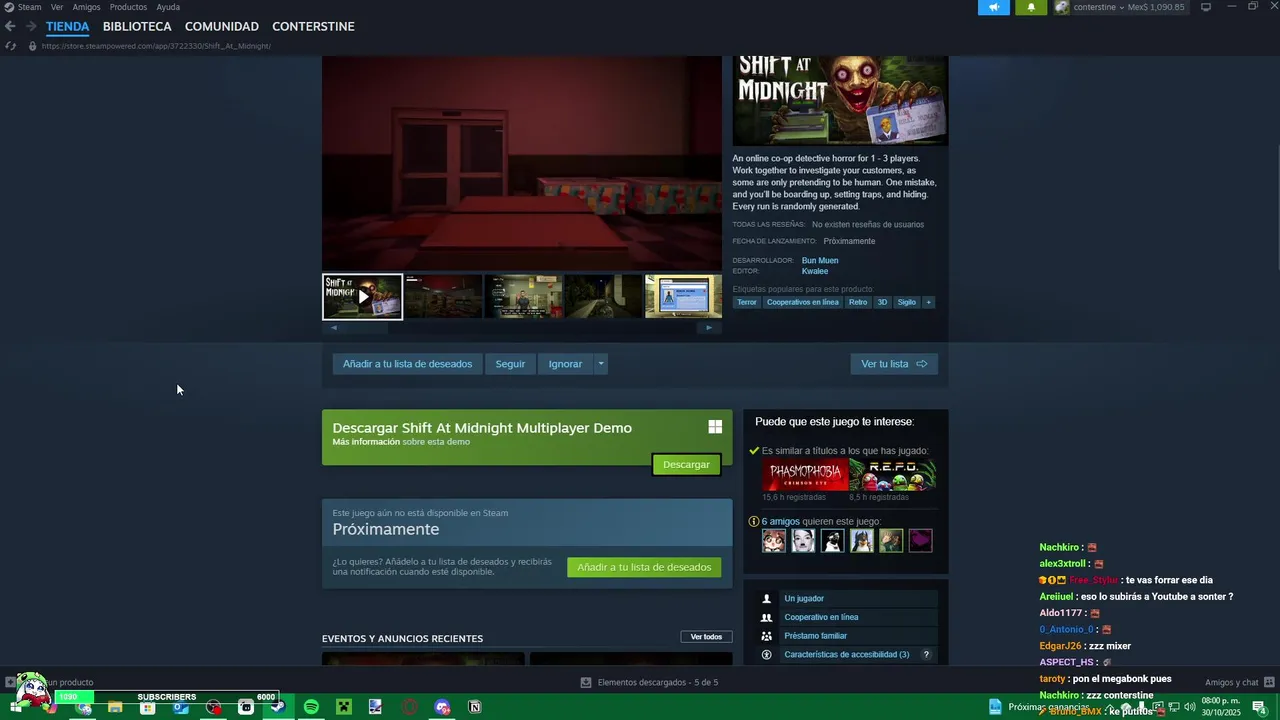
Task: Open the Ver menu
Action: click(x=57, y=7)
